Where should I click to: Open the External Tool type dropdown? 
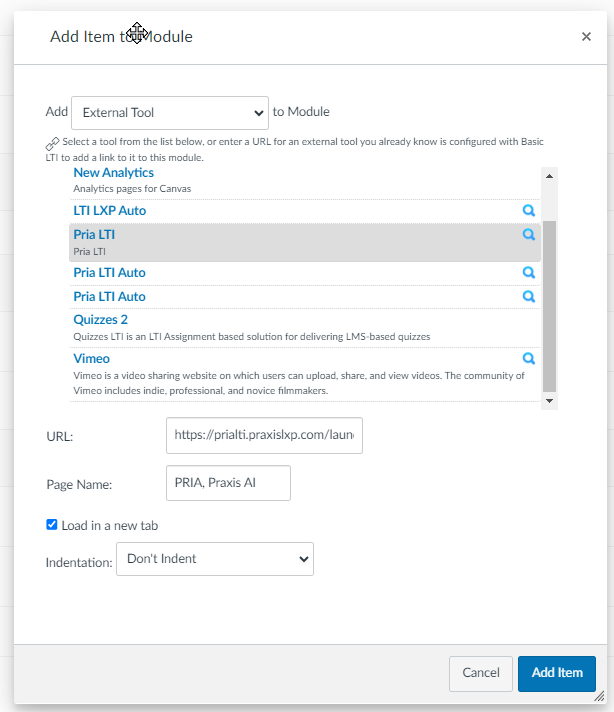pyautogui.click(x=170, y=113)
